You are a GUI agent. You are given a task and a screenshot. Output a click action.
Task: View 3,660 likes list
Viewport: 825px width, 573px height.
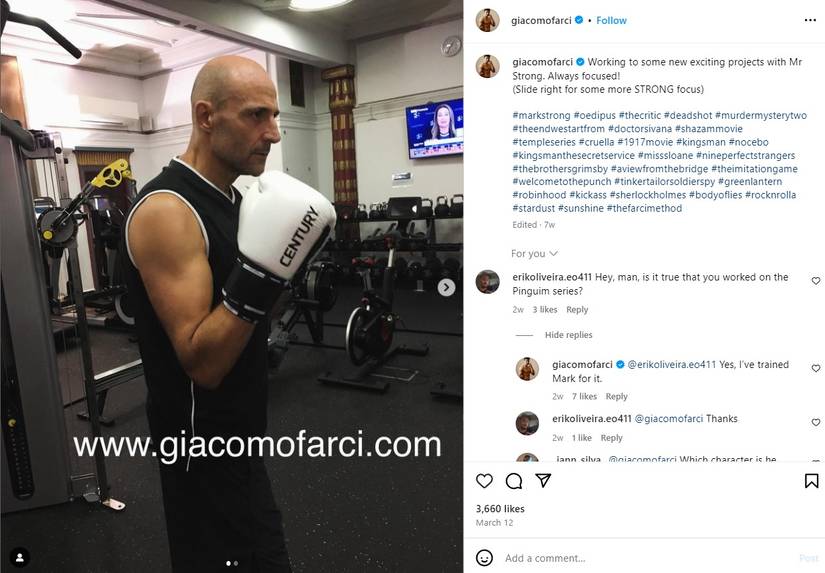(500, 509)
